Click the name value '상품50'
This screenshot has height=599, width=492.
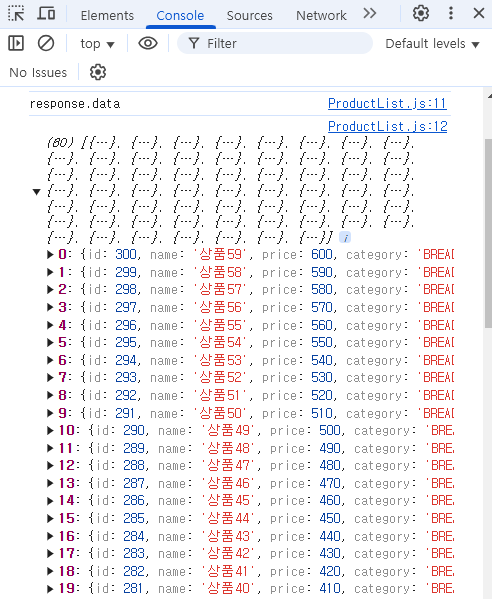tap(220, 413)
